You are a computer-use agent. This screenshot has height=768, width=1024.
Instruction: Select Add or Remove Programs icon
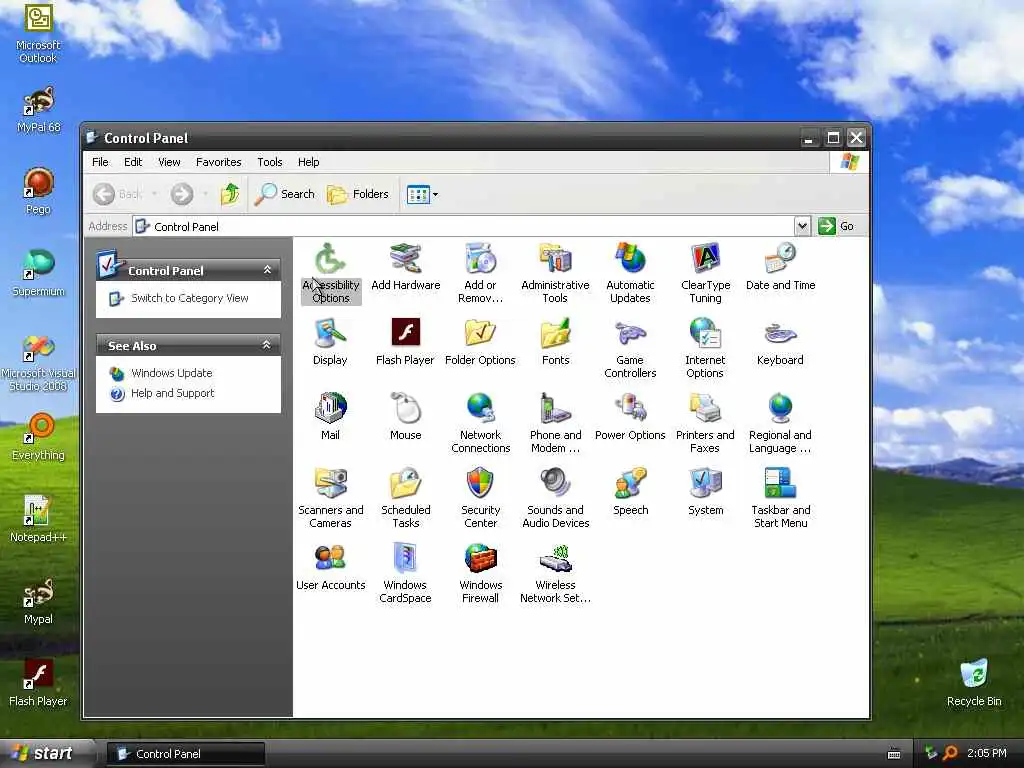pos(481,273)
